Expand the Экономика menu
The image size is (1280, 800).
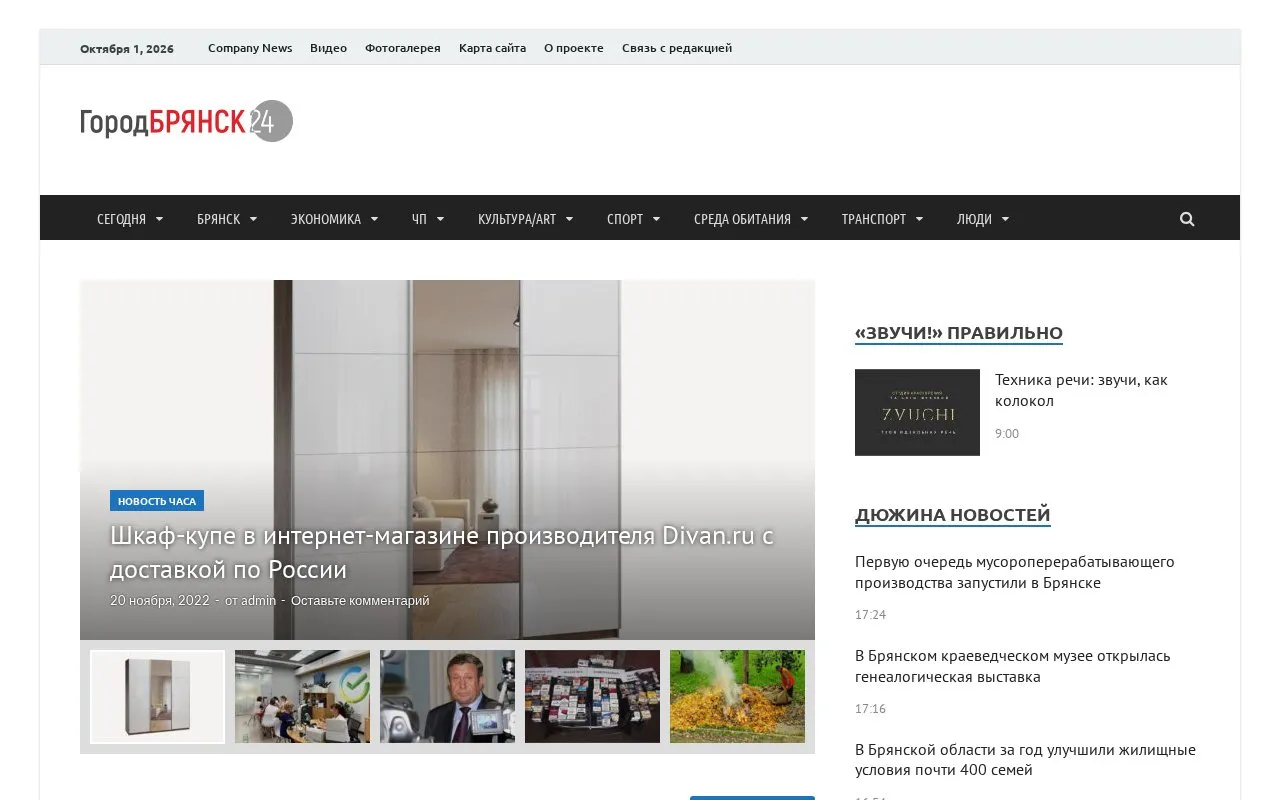(x=334, y=219)
